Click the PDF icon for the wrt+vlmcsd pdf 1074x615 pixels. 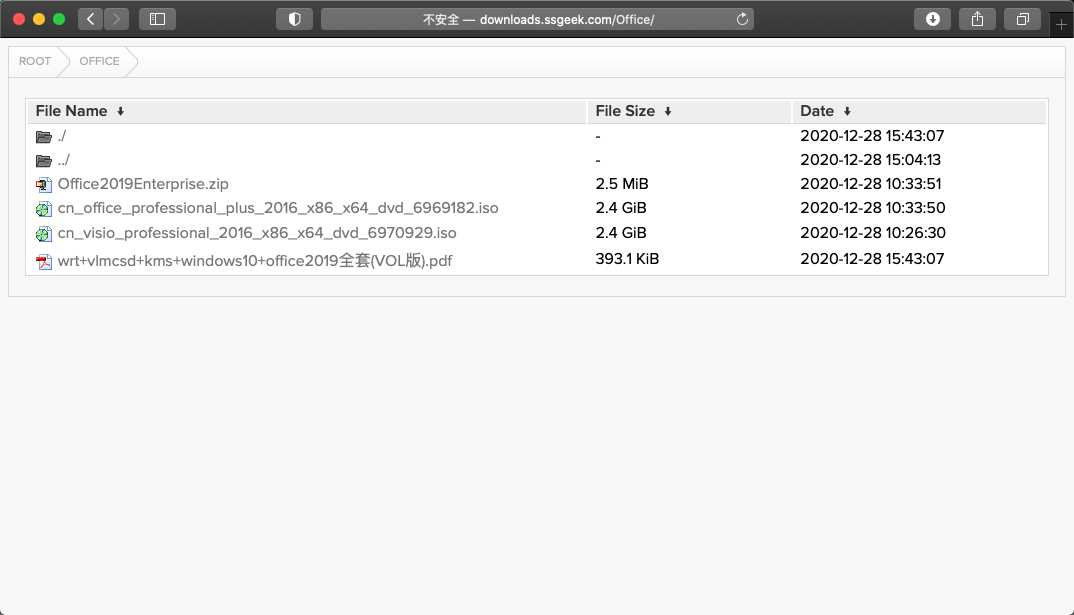coord(44,262)
